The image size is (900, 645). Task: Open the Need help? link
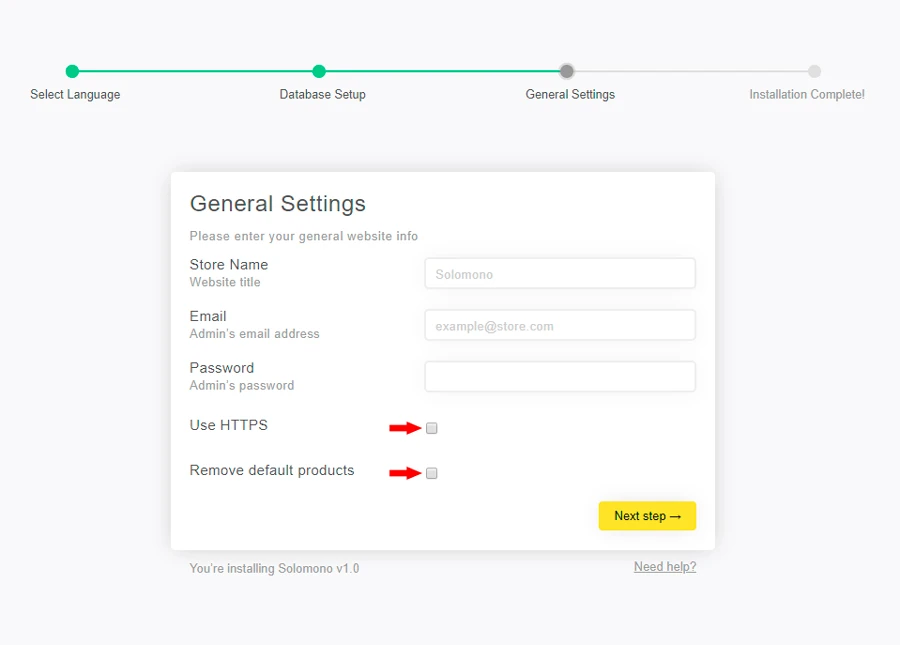665,567
